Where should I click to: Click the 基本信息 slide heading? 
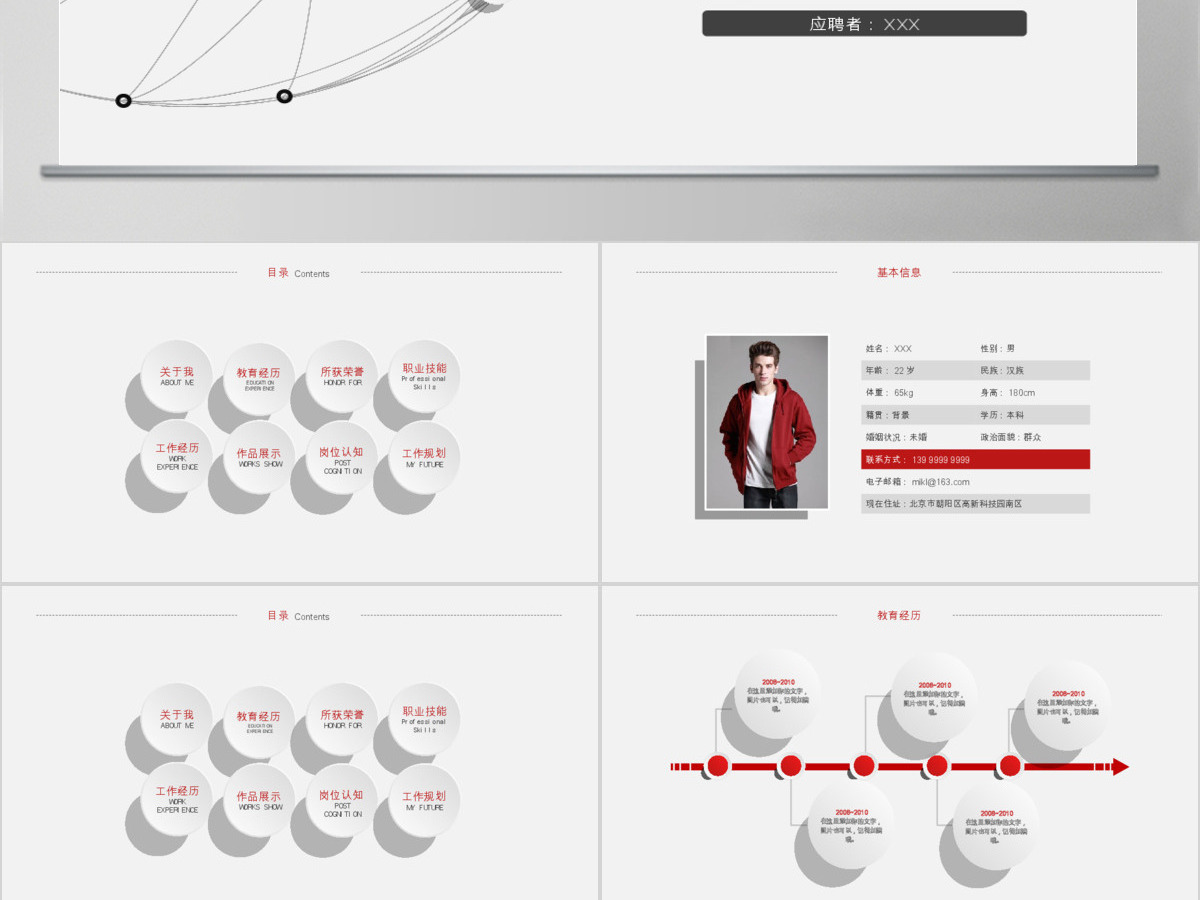point(899,272)
